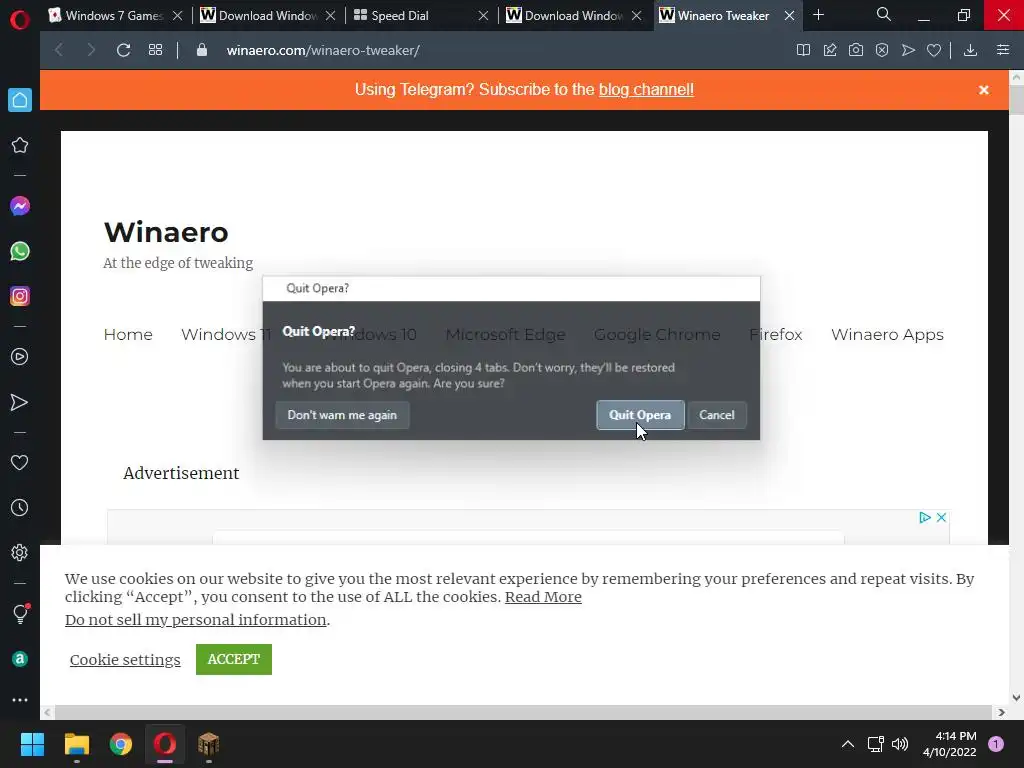The height and width of the screenshot is (768, 1024).
Task: Open the 4:14 PM clock and calendar
Action: point(950,744)
